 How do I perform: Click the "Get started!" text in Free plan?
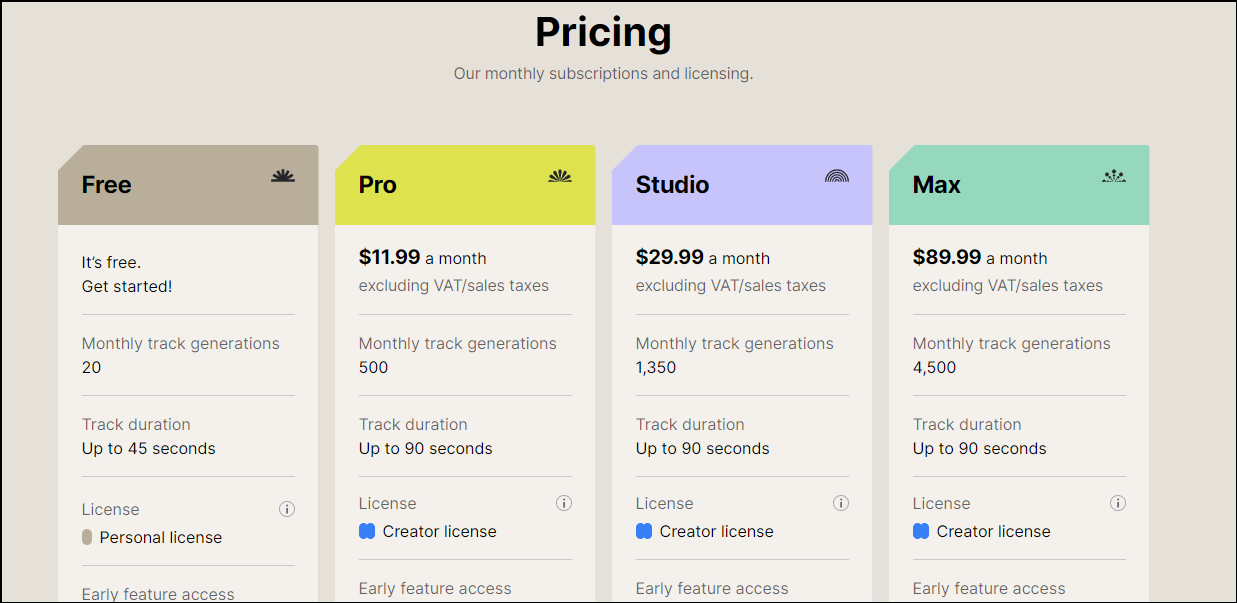click(x=127, y=286)
